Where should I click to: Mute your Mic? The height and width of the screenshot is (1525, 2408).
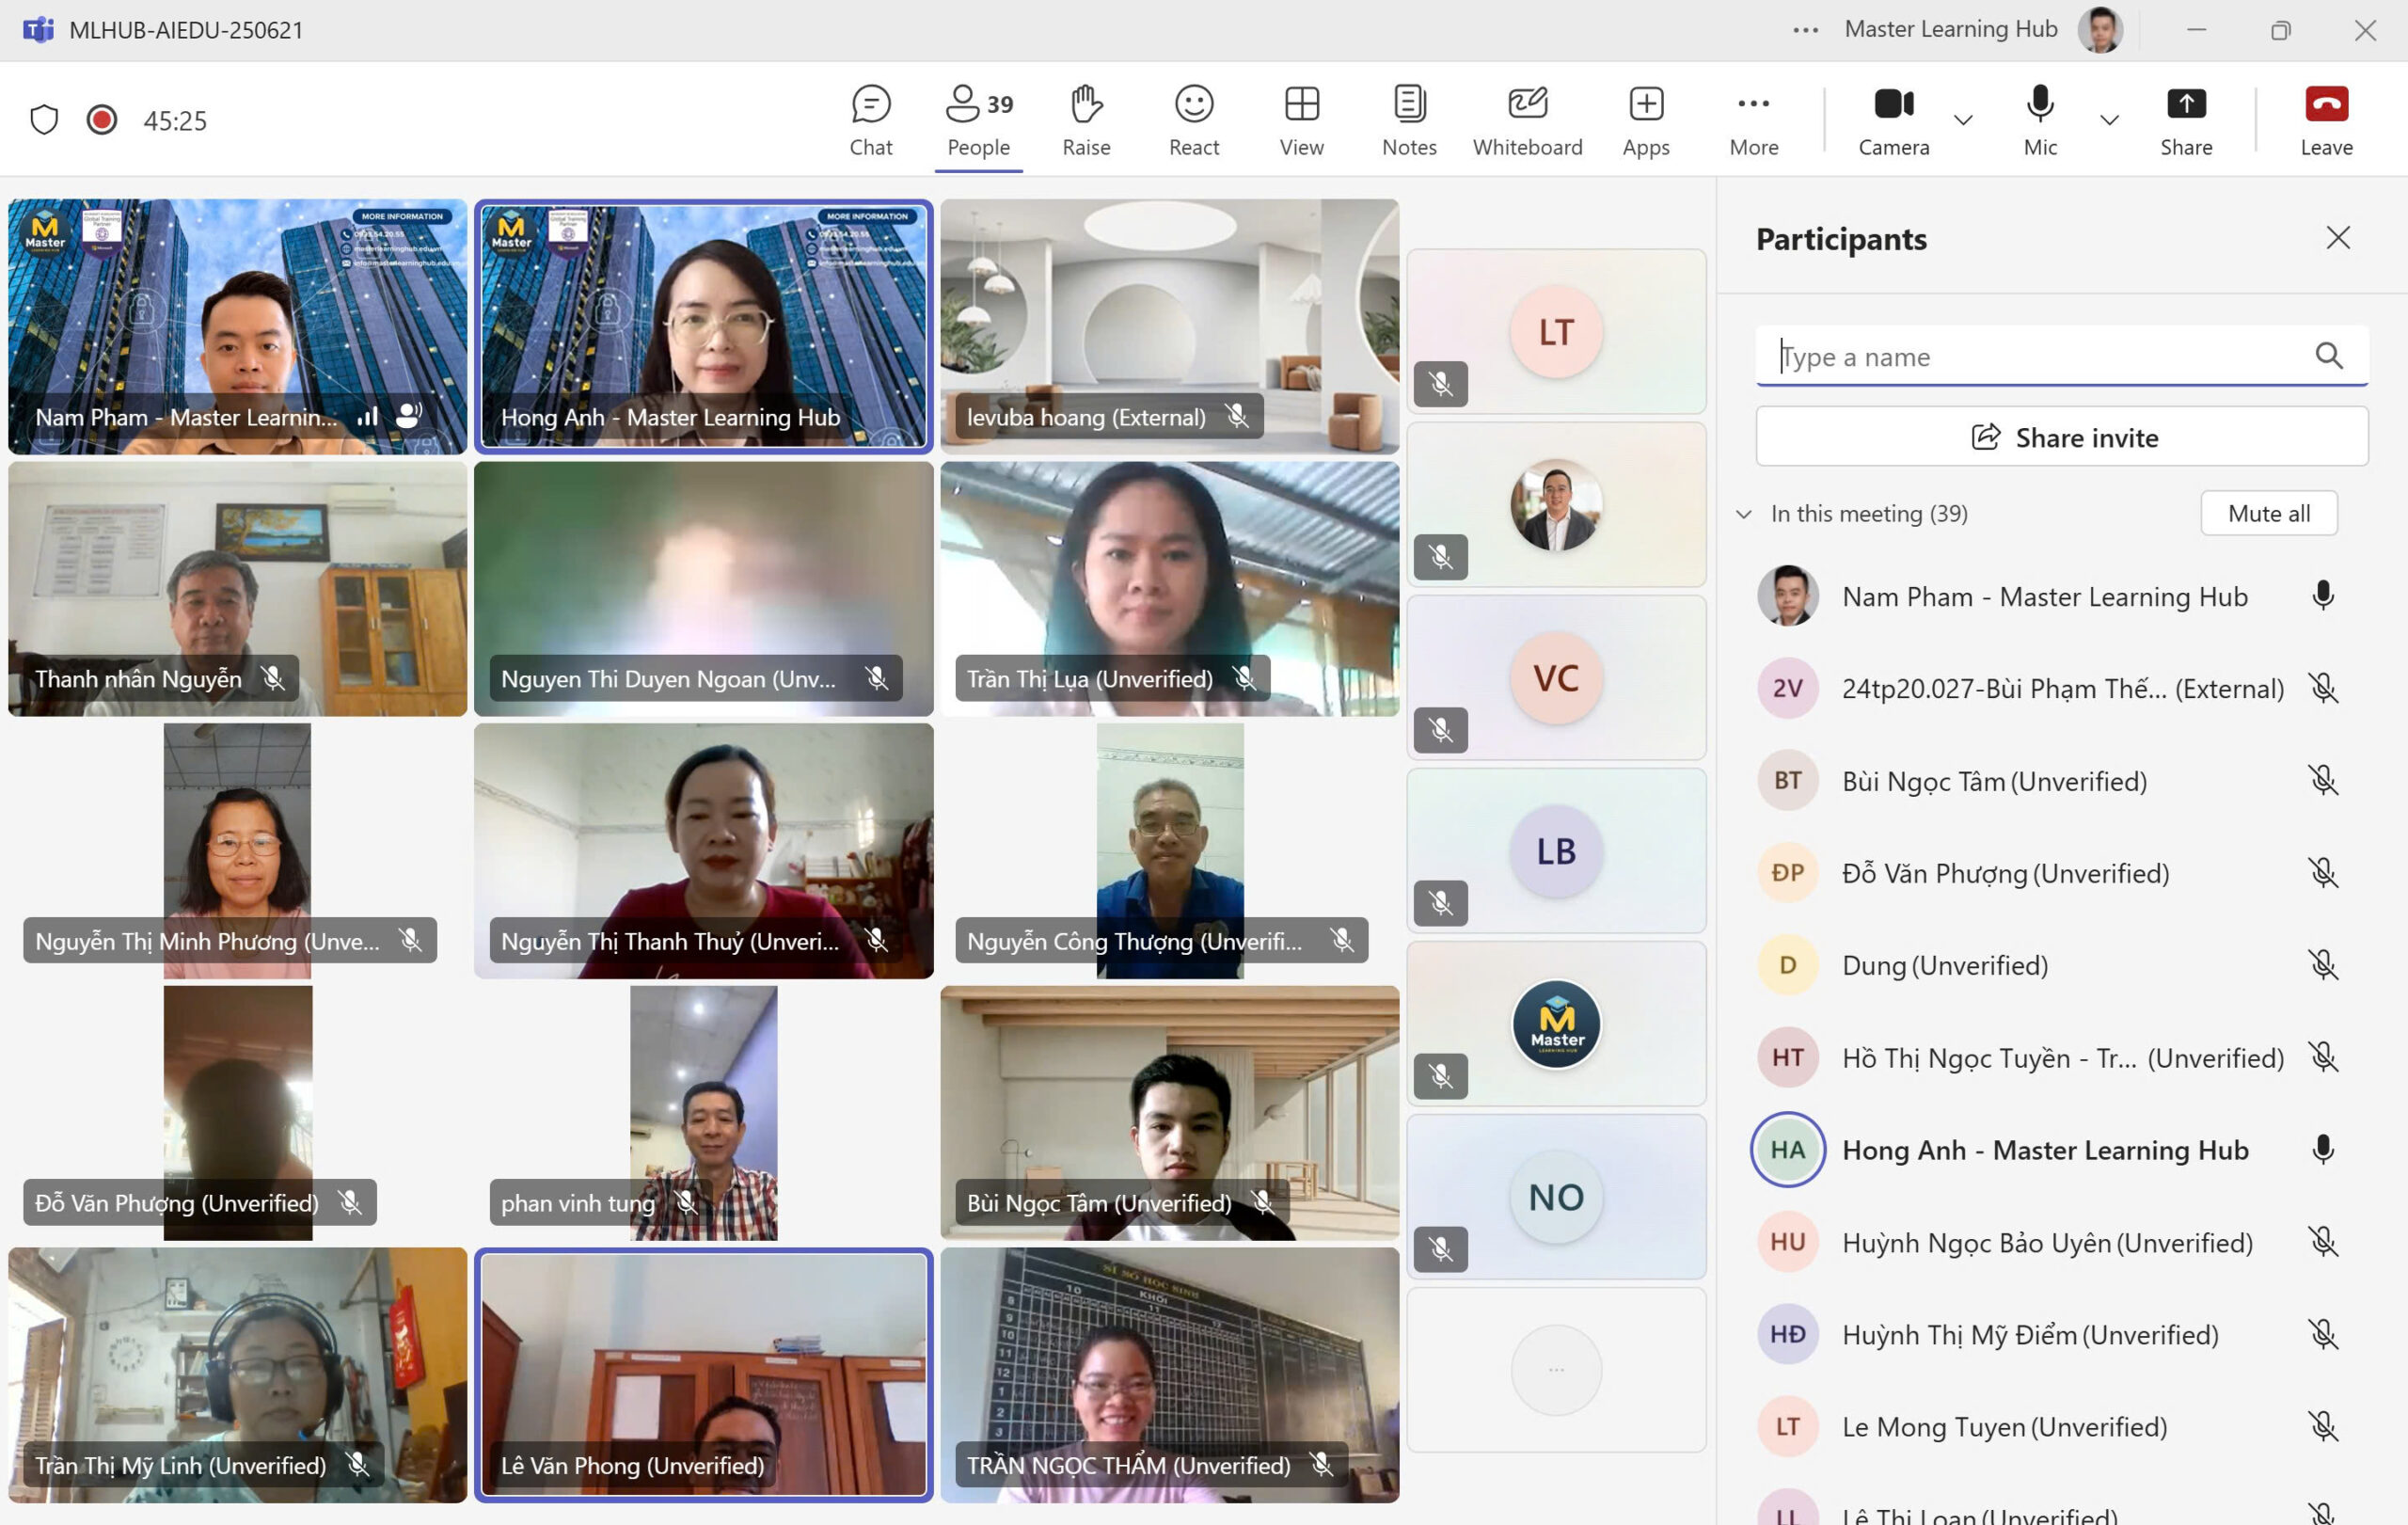coord(2039,121)
